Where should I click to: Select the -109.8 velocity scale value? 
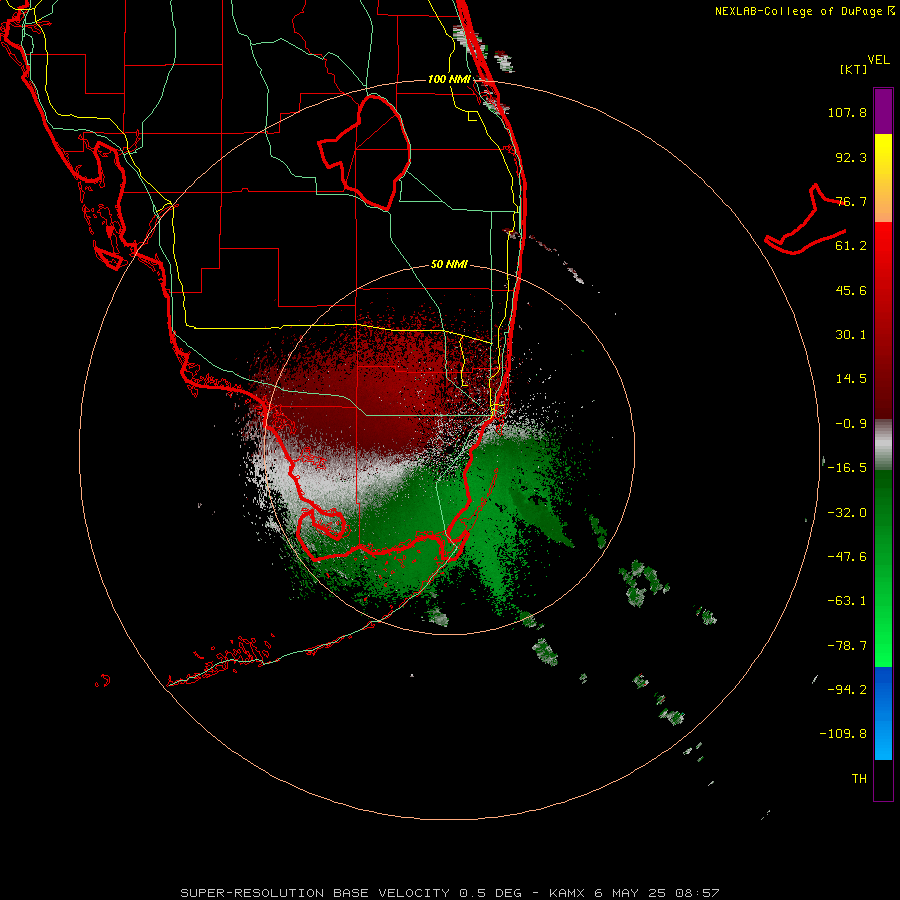click(843, 734)
